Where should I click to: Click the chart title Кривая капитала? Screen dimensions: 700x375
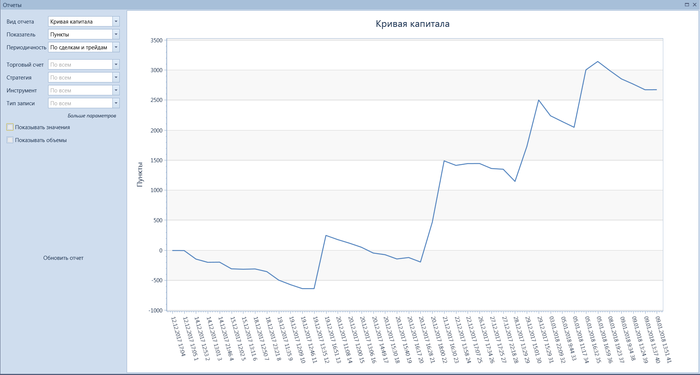click(x=412, y=24)
